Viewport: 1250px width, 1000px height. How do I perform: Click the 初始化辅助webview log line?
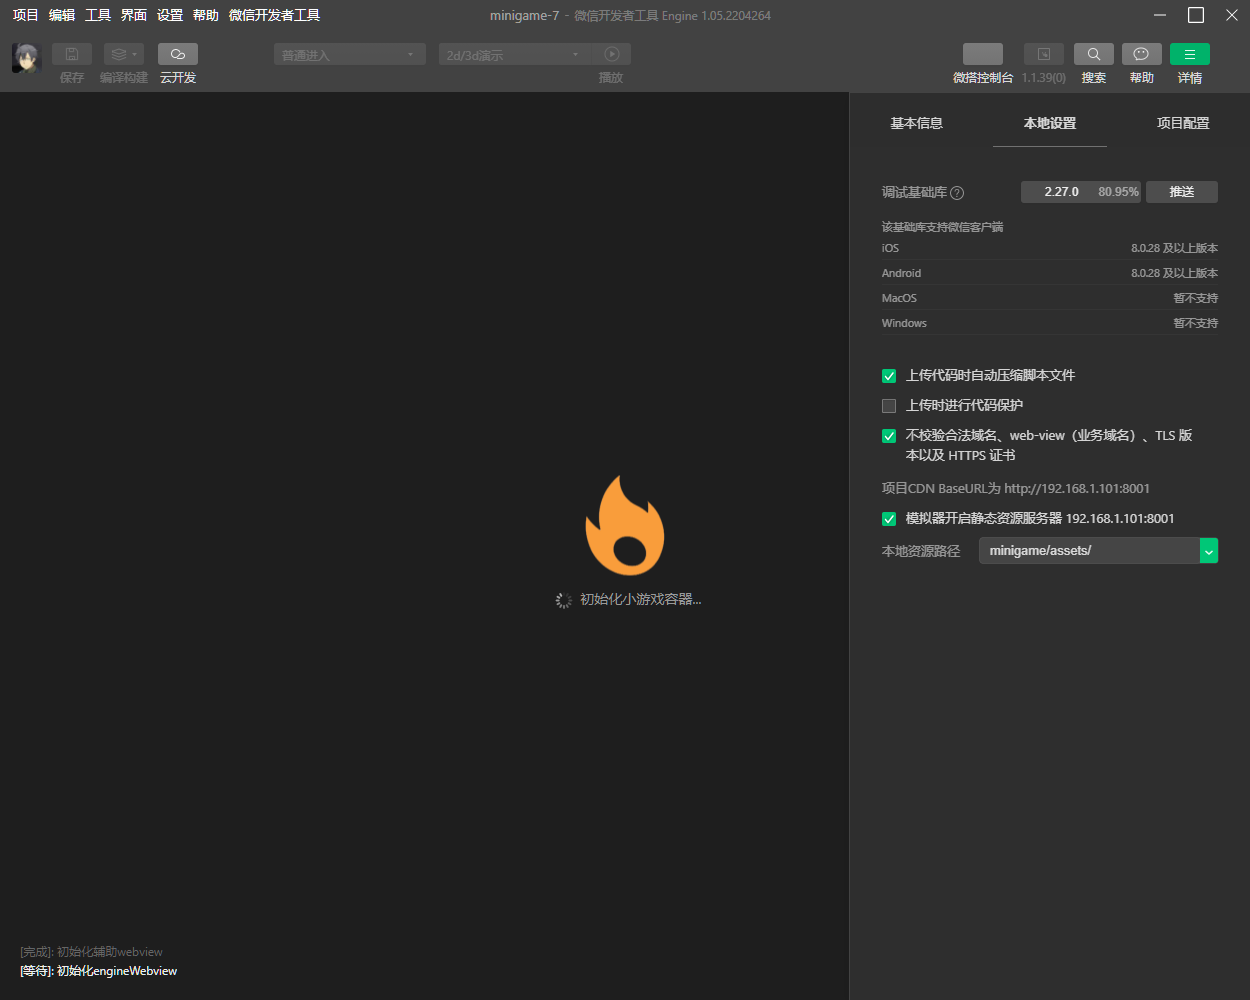pyautogui.click(x=91, y=952)
